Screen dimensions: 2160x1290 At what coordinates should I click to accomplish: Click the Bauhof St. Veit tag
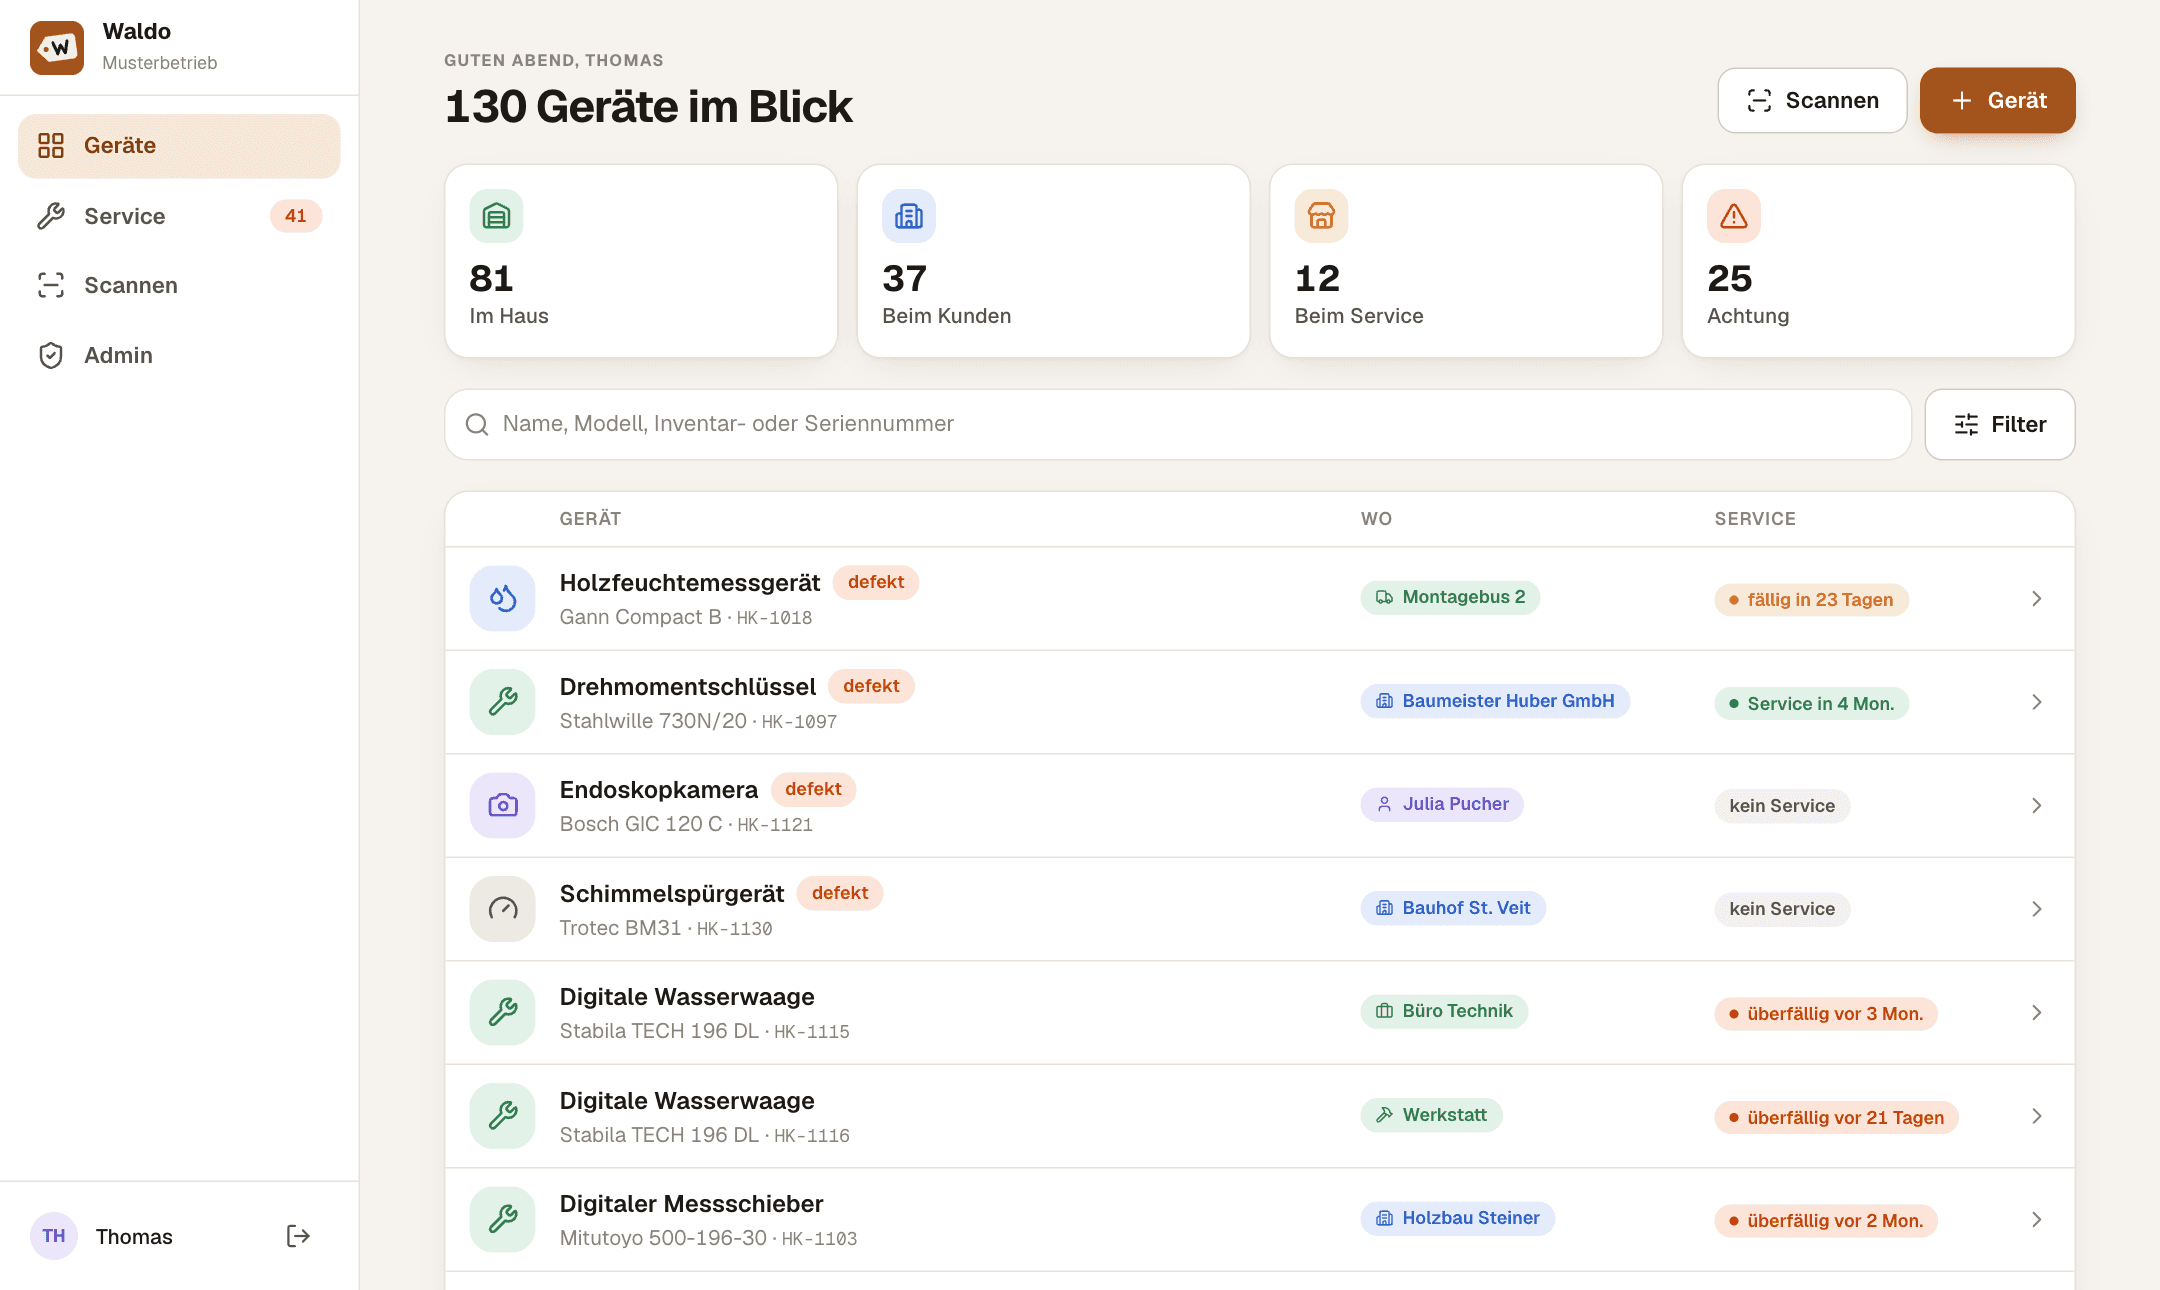tap(1453, 908)
